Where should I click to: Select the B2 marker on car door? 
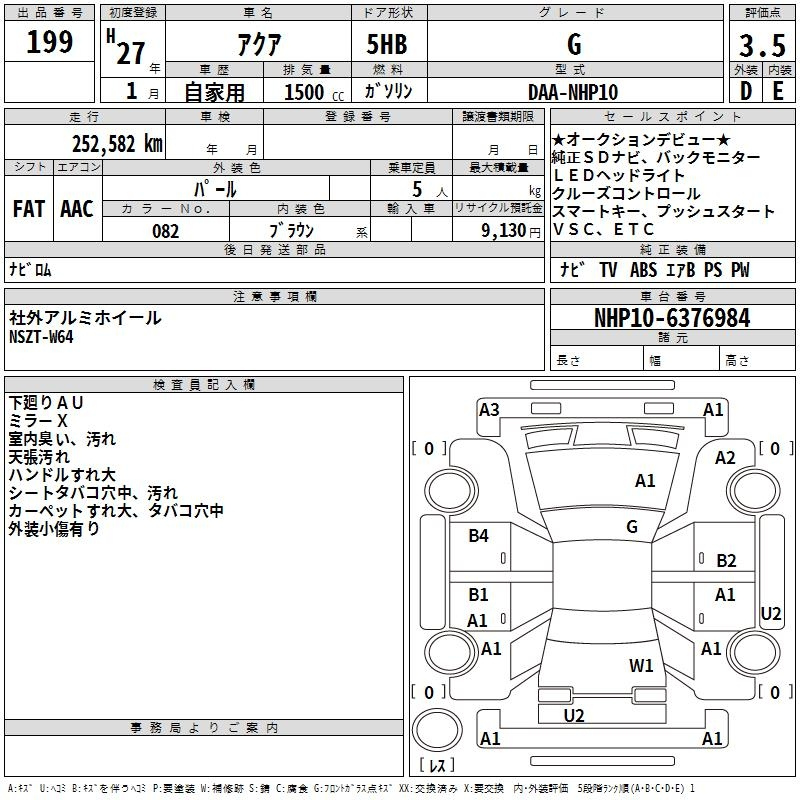tap(726, 561)
